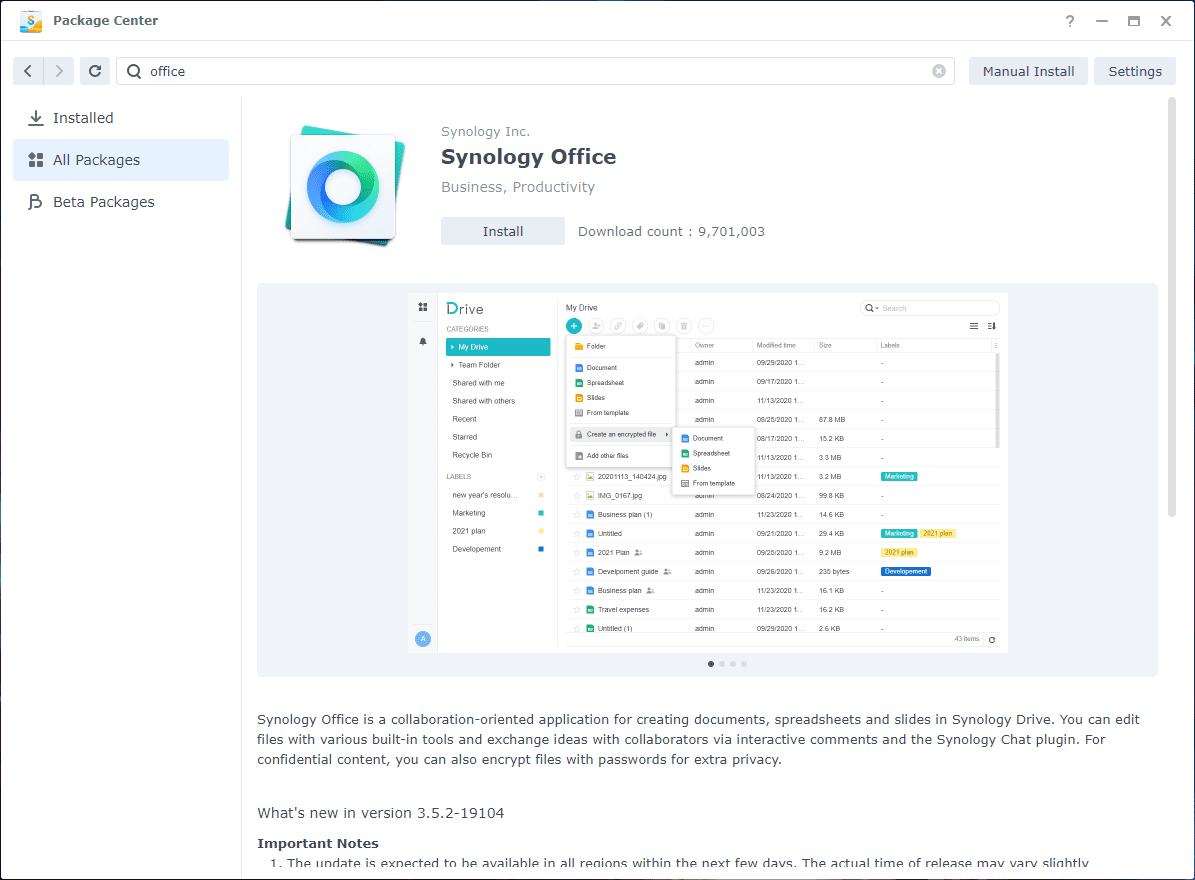Viewport: 1195px width, 880px height.
Task: Select the second screenshot carousel dot
Action: (722, 664)
